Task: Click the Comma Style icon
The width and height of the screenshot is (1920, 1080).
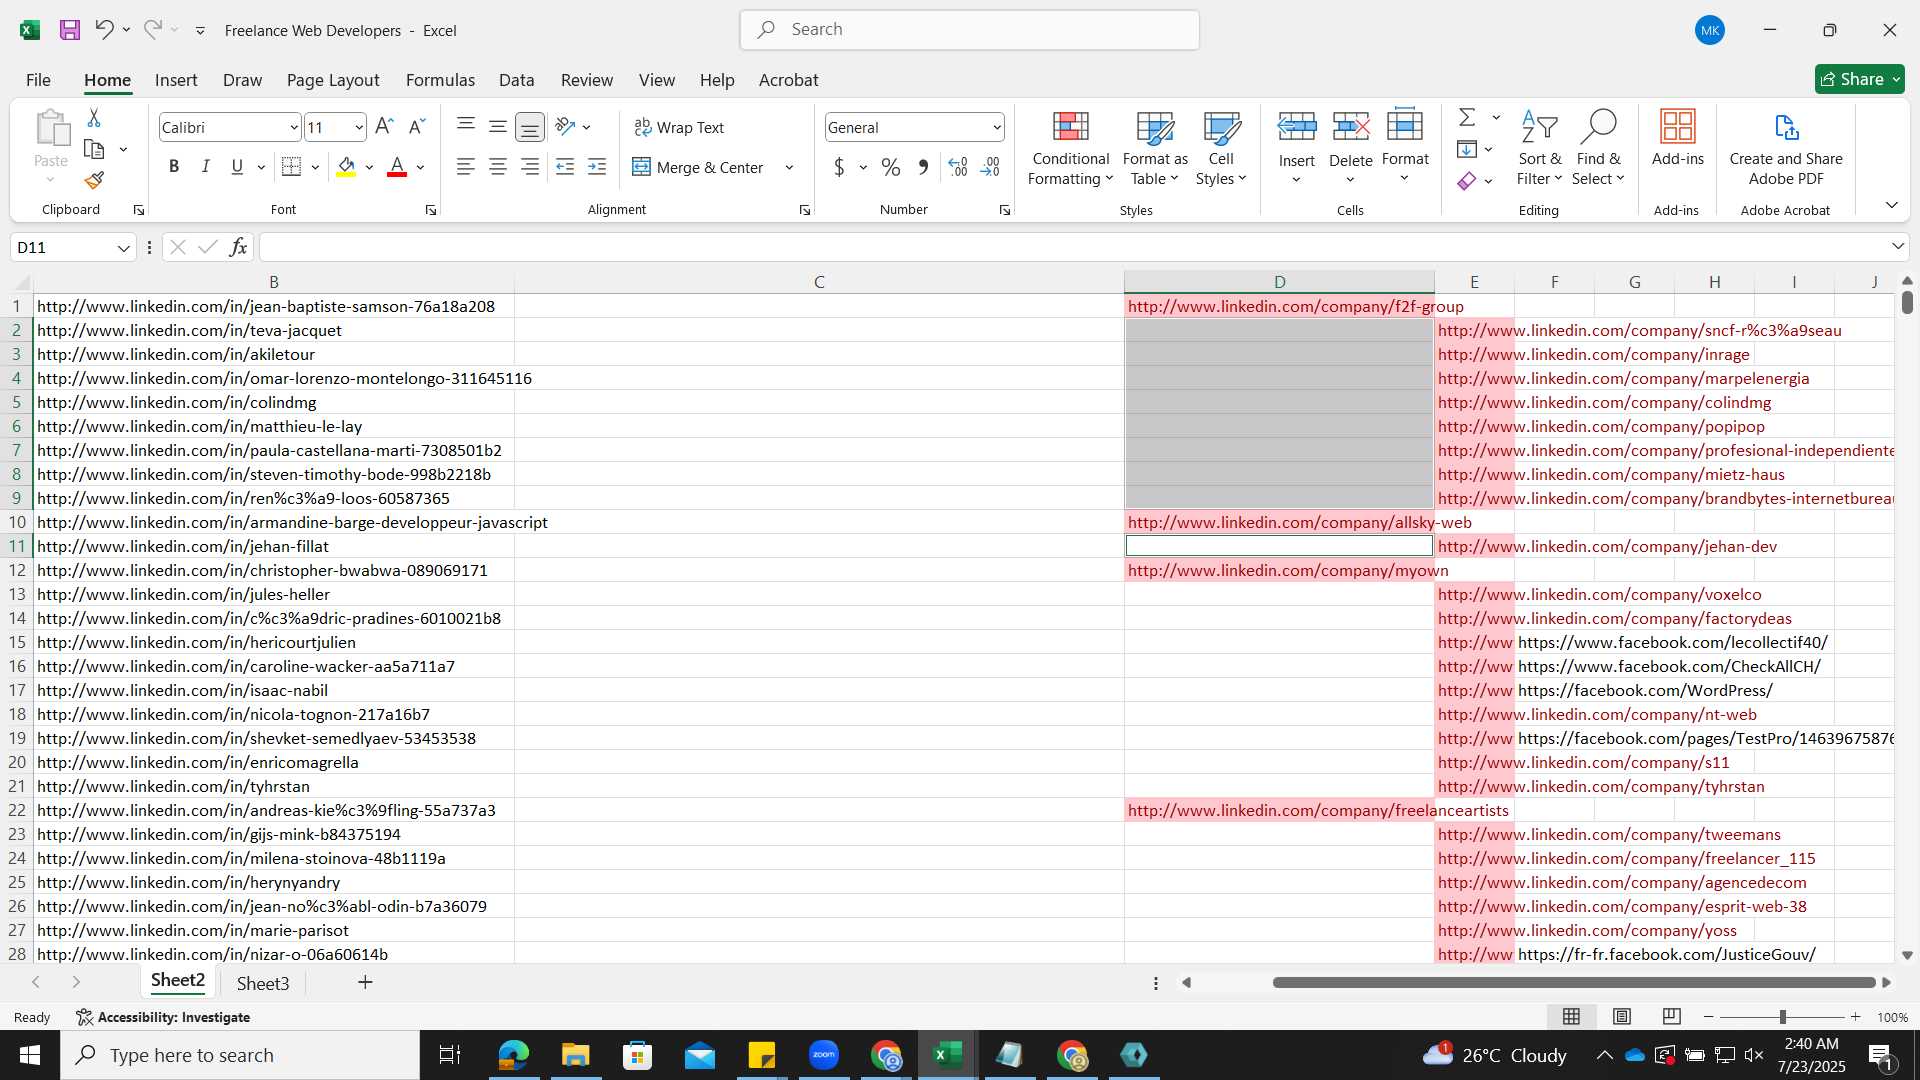Action: pos(923,167)
